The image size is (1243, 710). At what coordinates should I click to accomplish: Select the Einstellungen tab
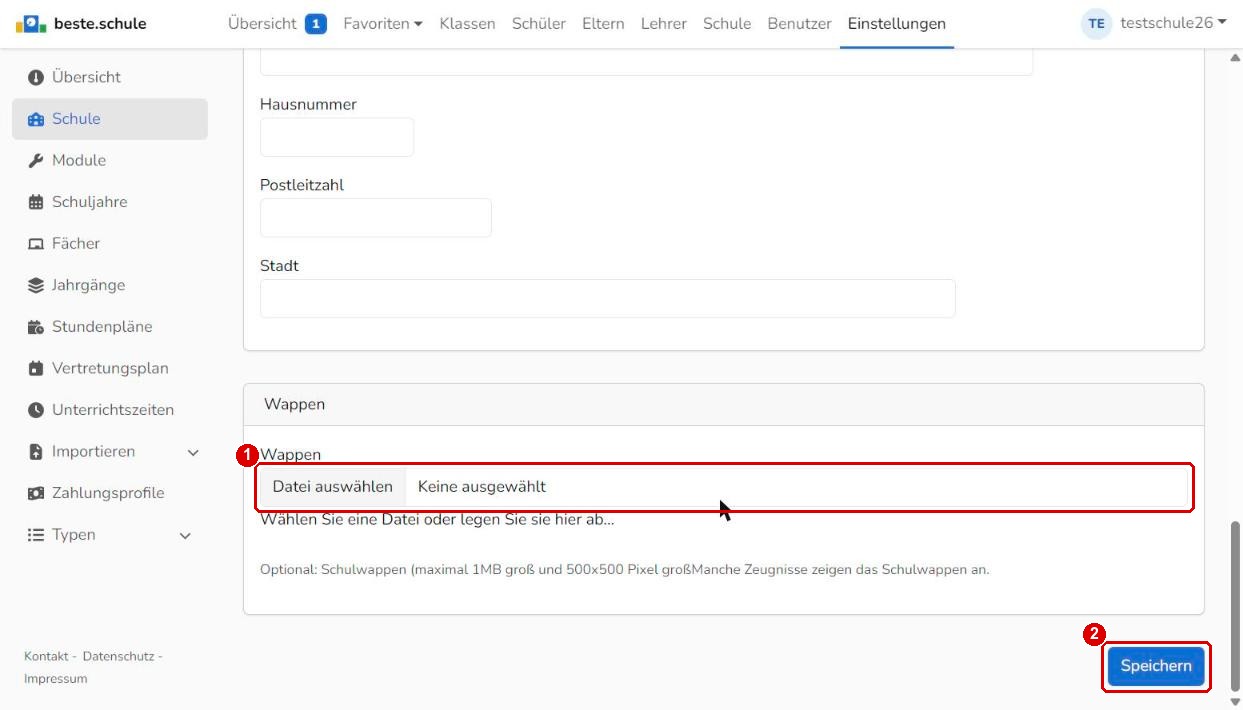click(897, 24)
